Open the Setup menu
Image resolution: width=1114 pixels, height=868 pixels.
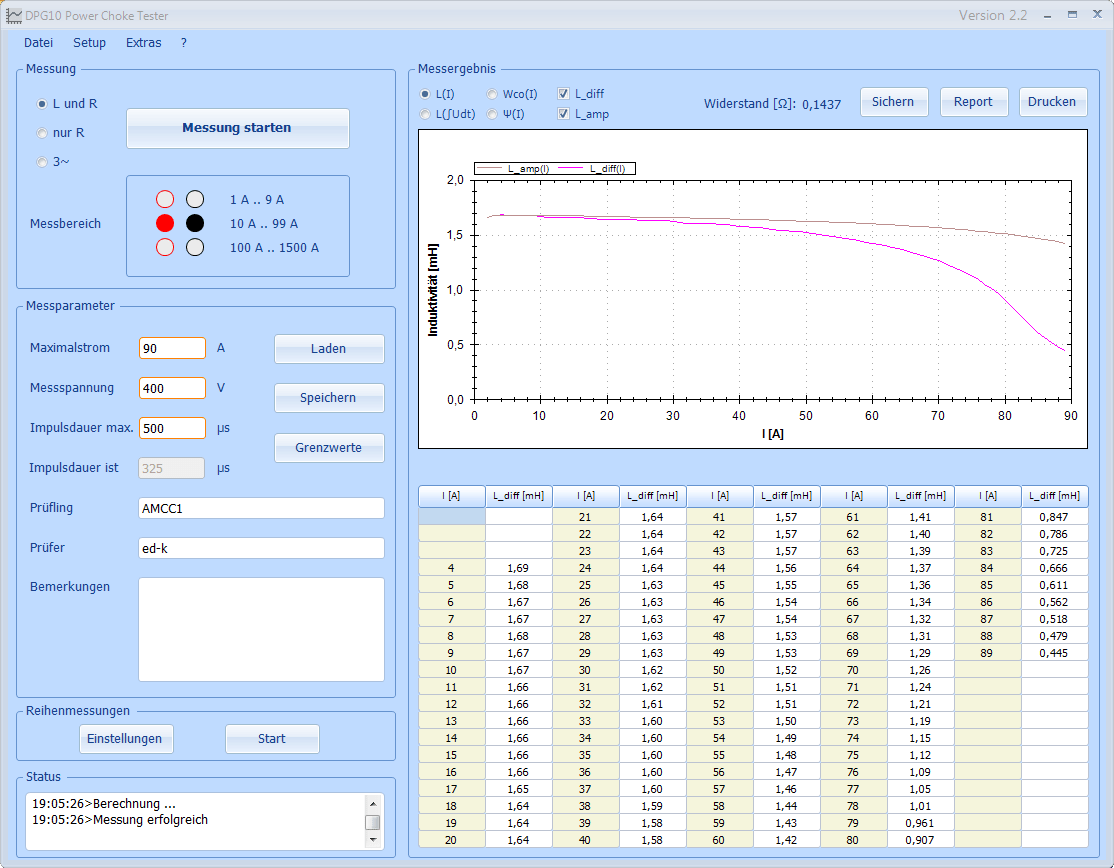click(x=89, y=43)
